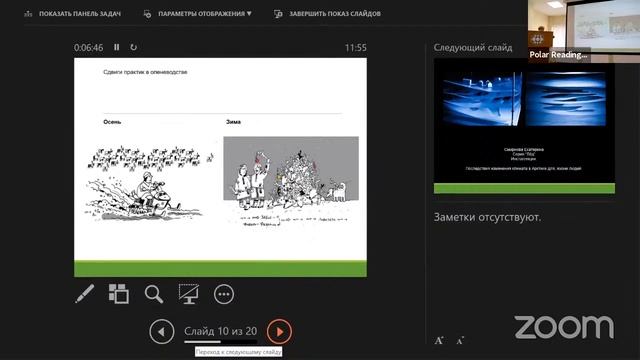
Task: Activate the zoom into slide magnifier
Action: click(154, 294)
